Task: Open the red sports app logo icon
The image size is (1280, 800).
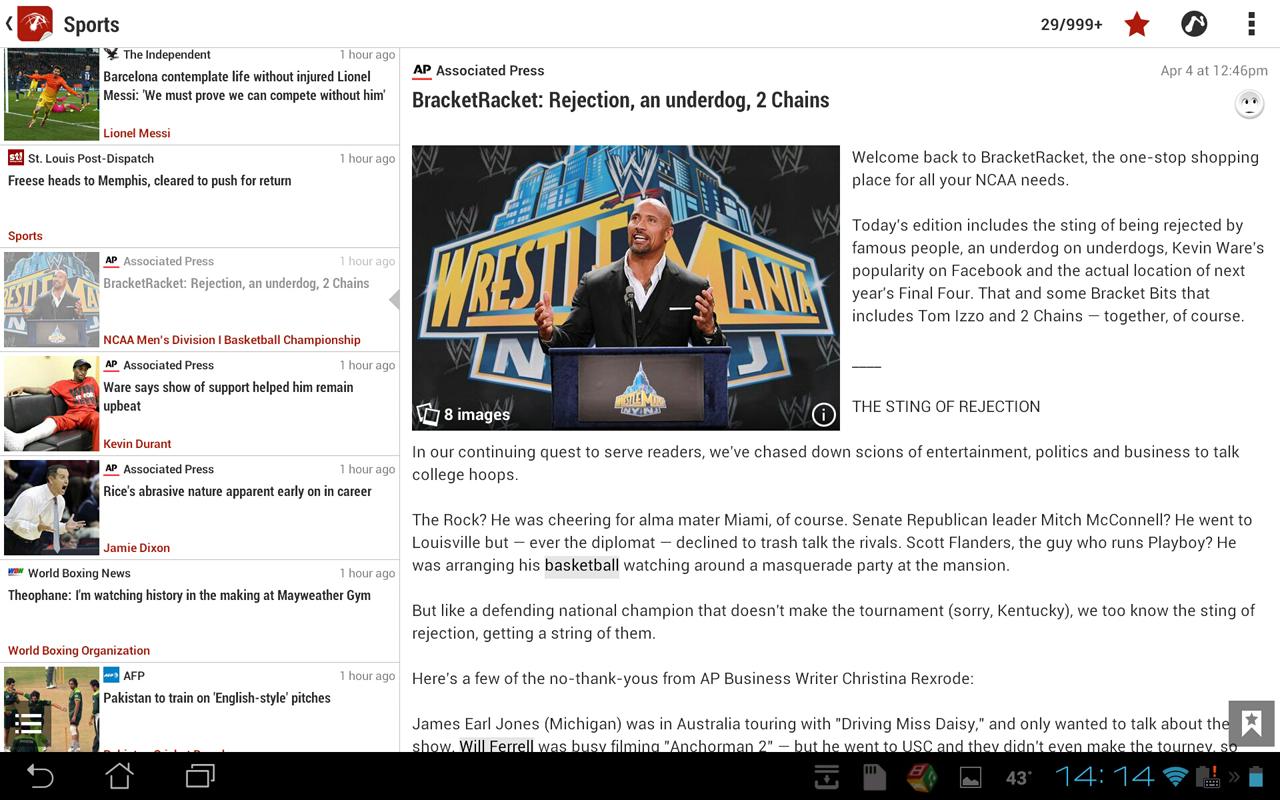Action: [x=35, y=23]
